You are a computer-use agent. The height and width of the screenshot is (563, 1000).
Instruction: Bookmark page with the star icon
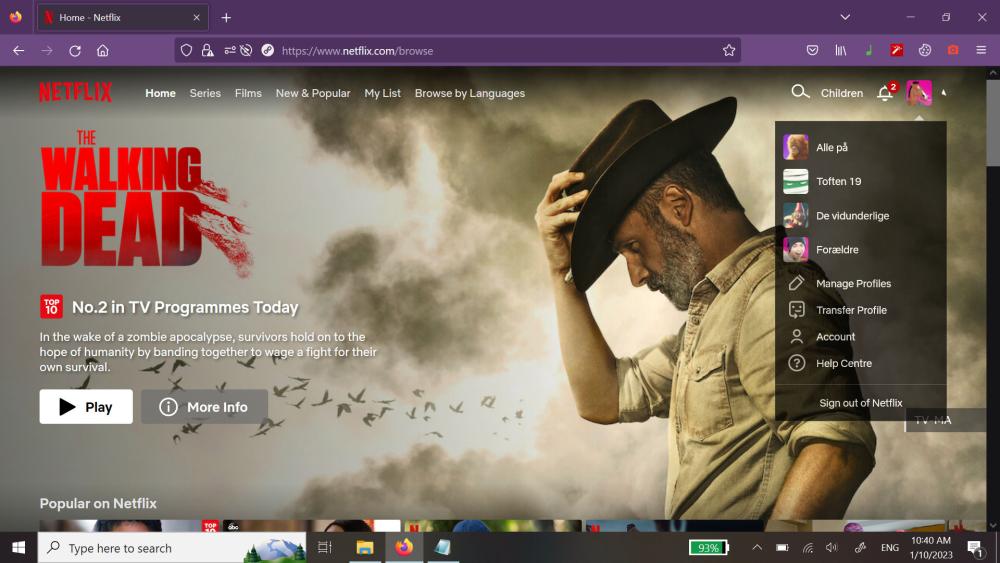[x=729, y=50]
